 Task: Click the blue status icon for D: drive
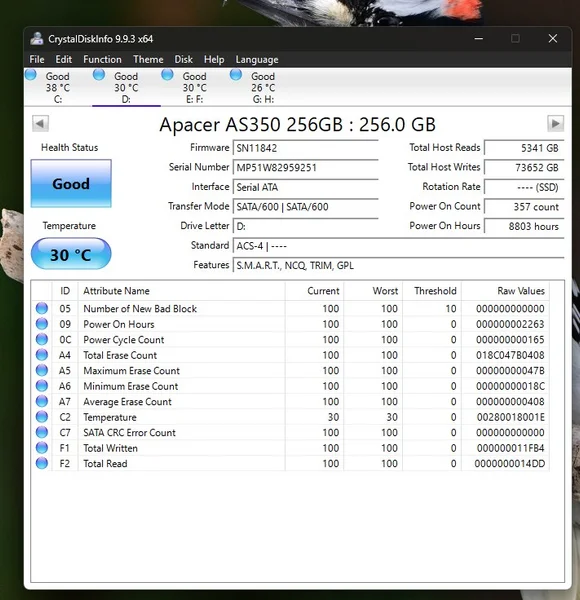pos(99,75)
